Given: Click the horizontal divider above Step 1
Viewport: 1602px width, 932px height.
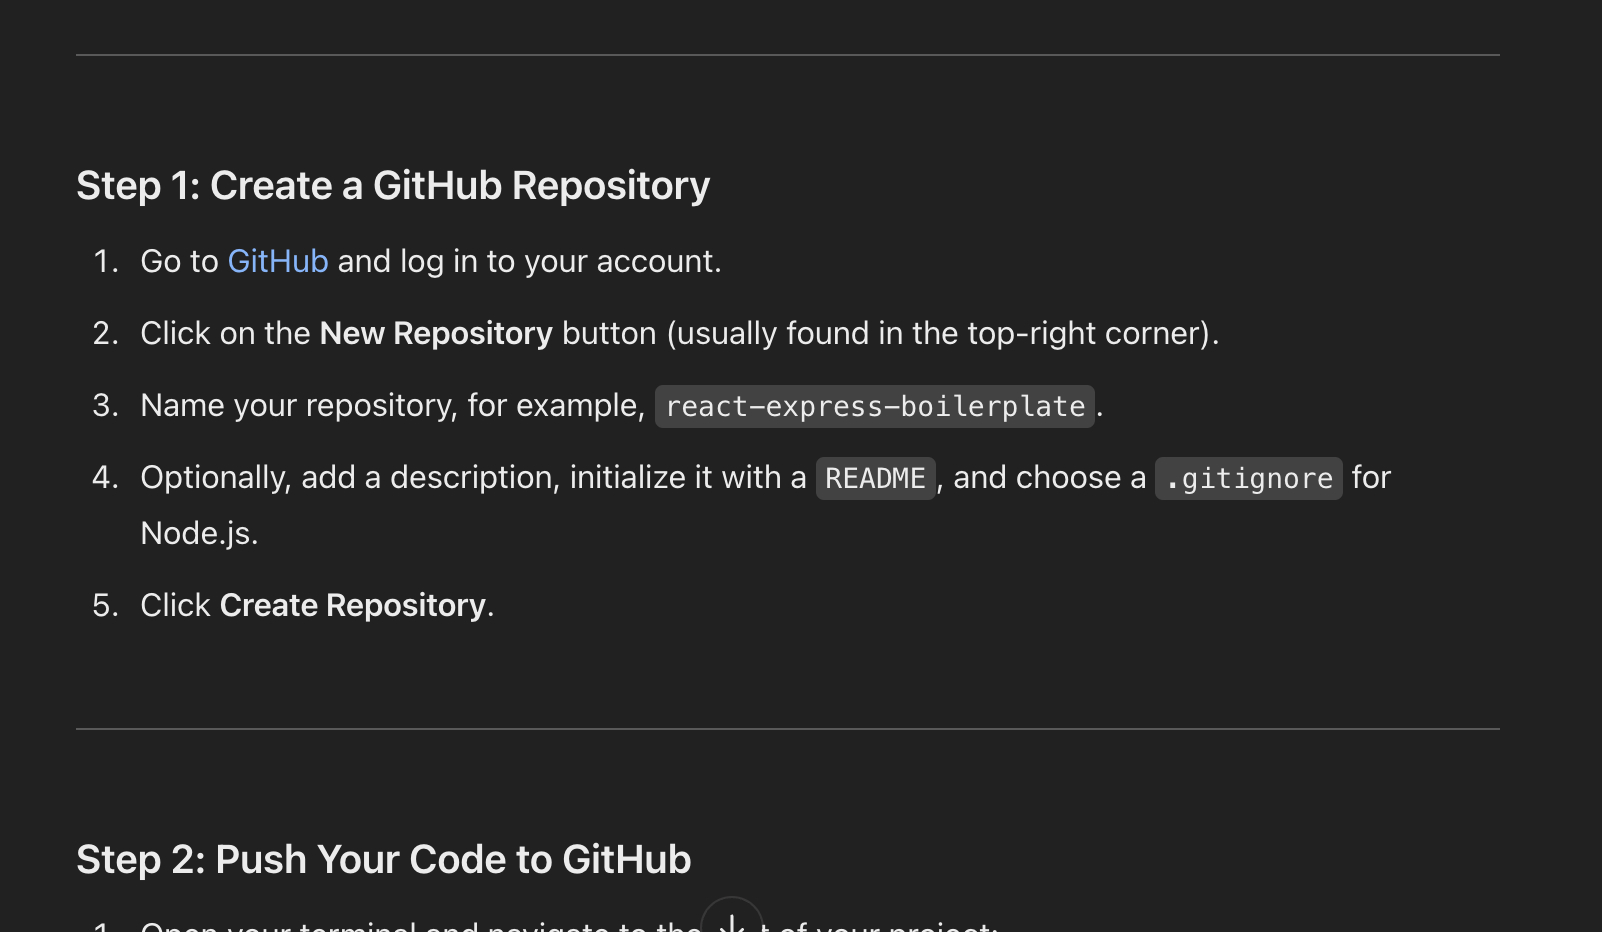Looking at the screenshot, I should [788, 55].
